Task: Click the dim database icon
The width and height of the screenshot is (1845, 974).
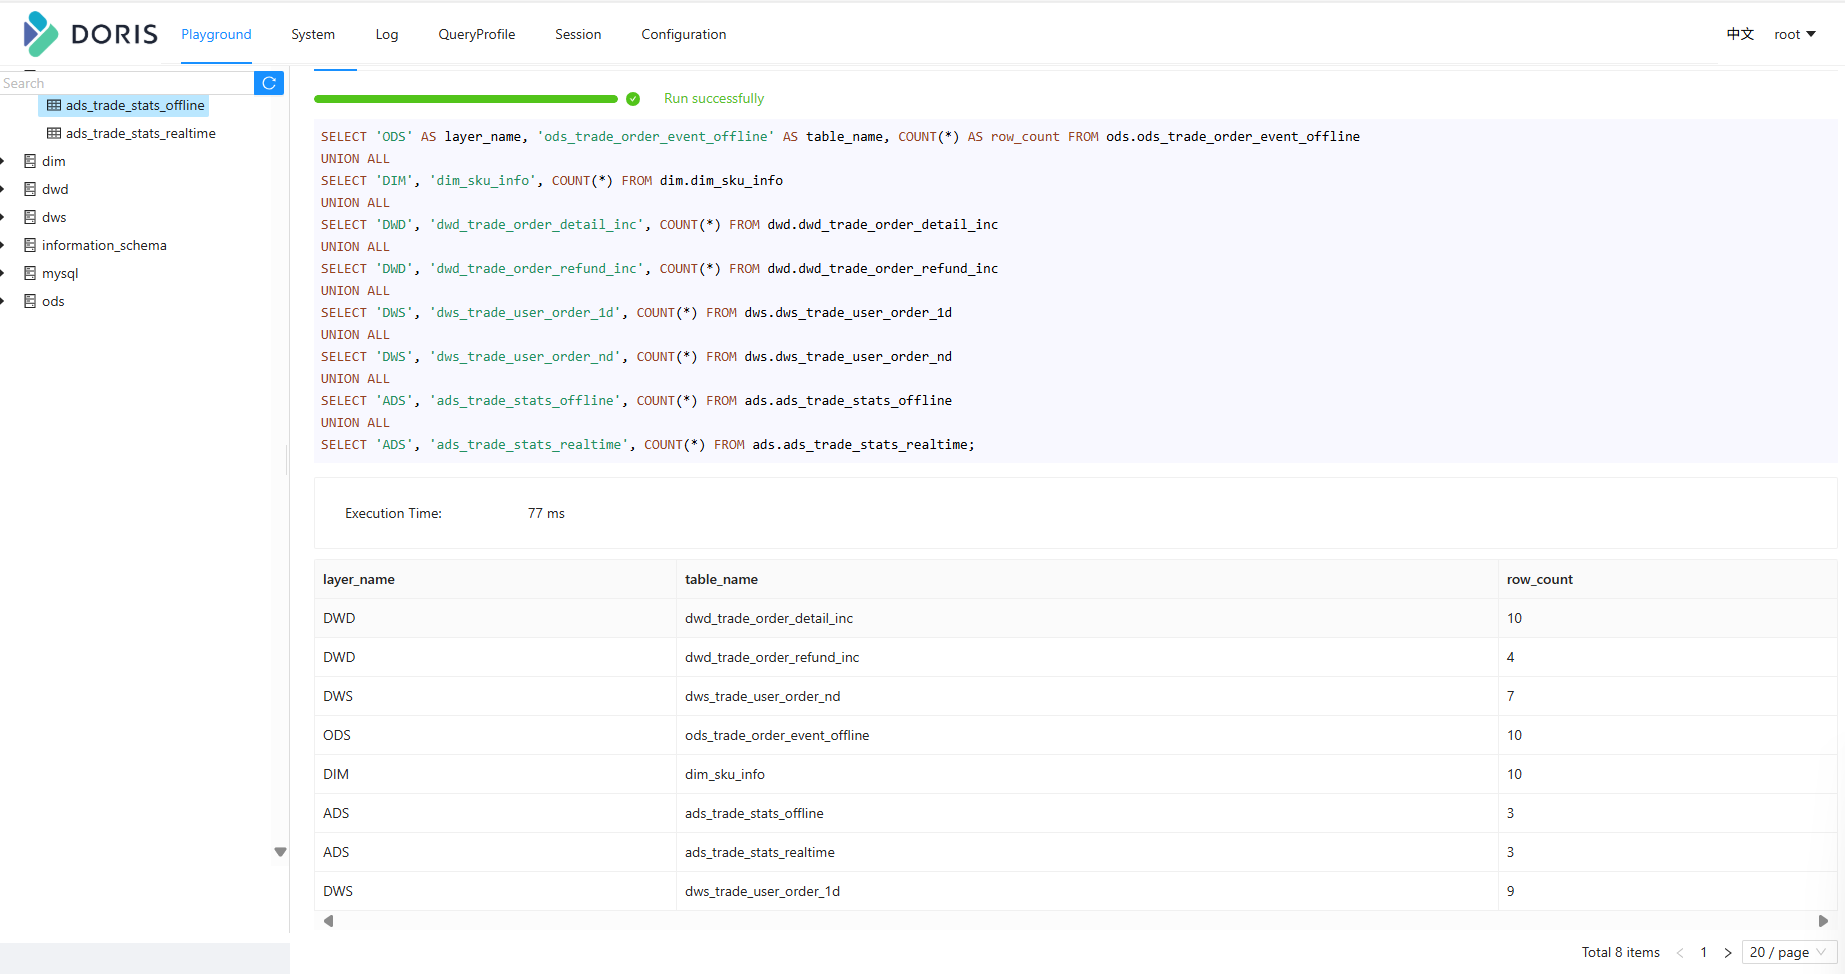Action: pos(30,161)
